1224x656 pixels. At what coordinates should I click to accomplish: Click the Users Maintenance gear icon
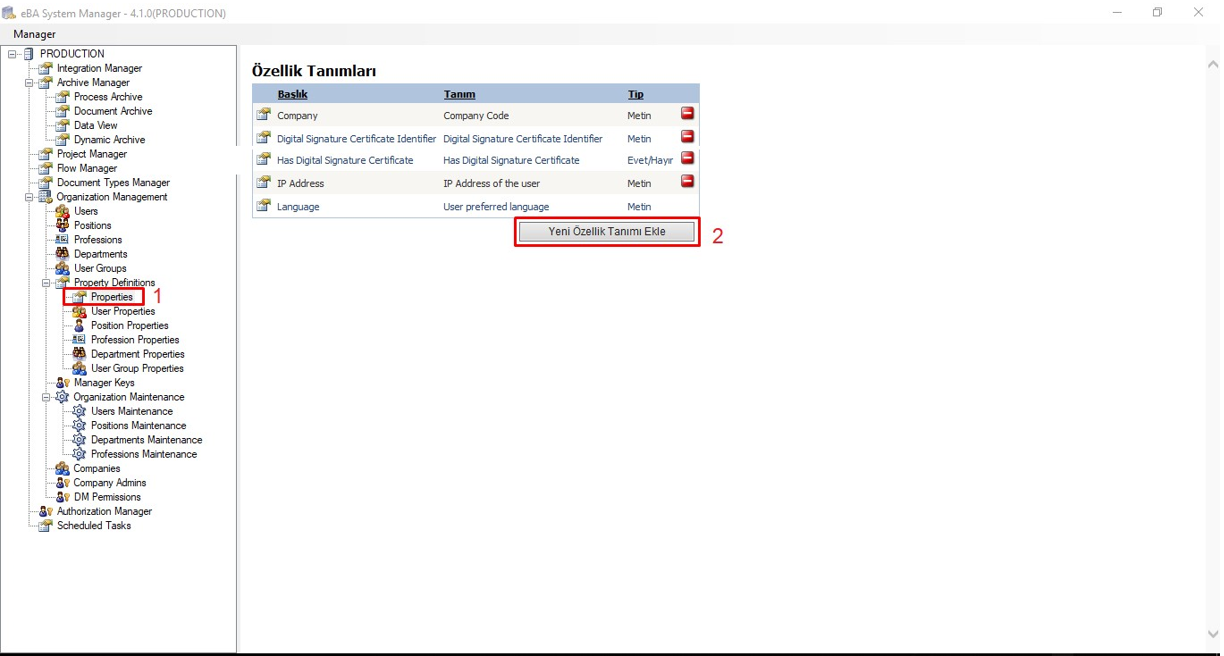[79, 411]
